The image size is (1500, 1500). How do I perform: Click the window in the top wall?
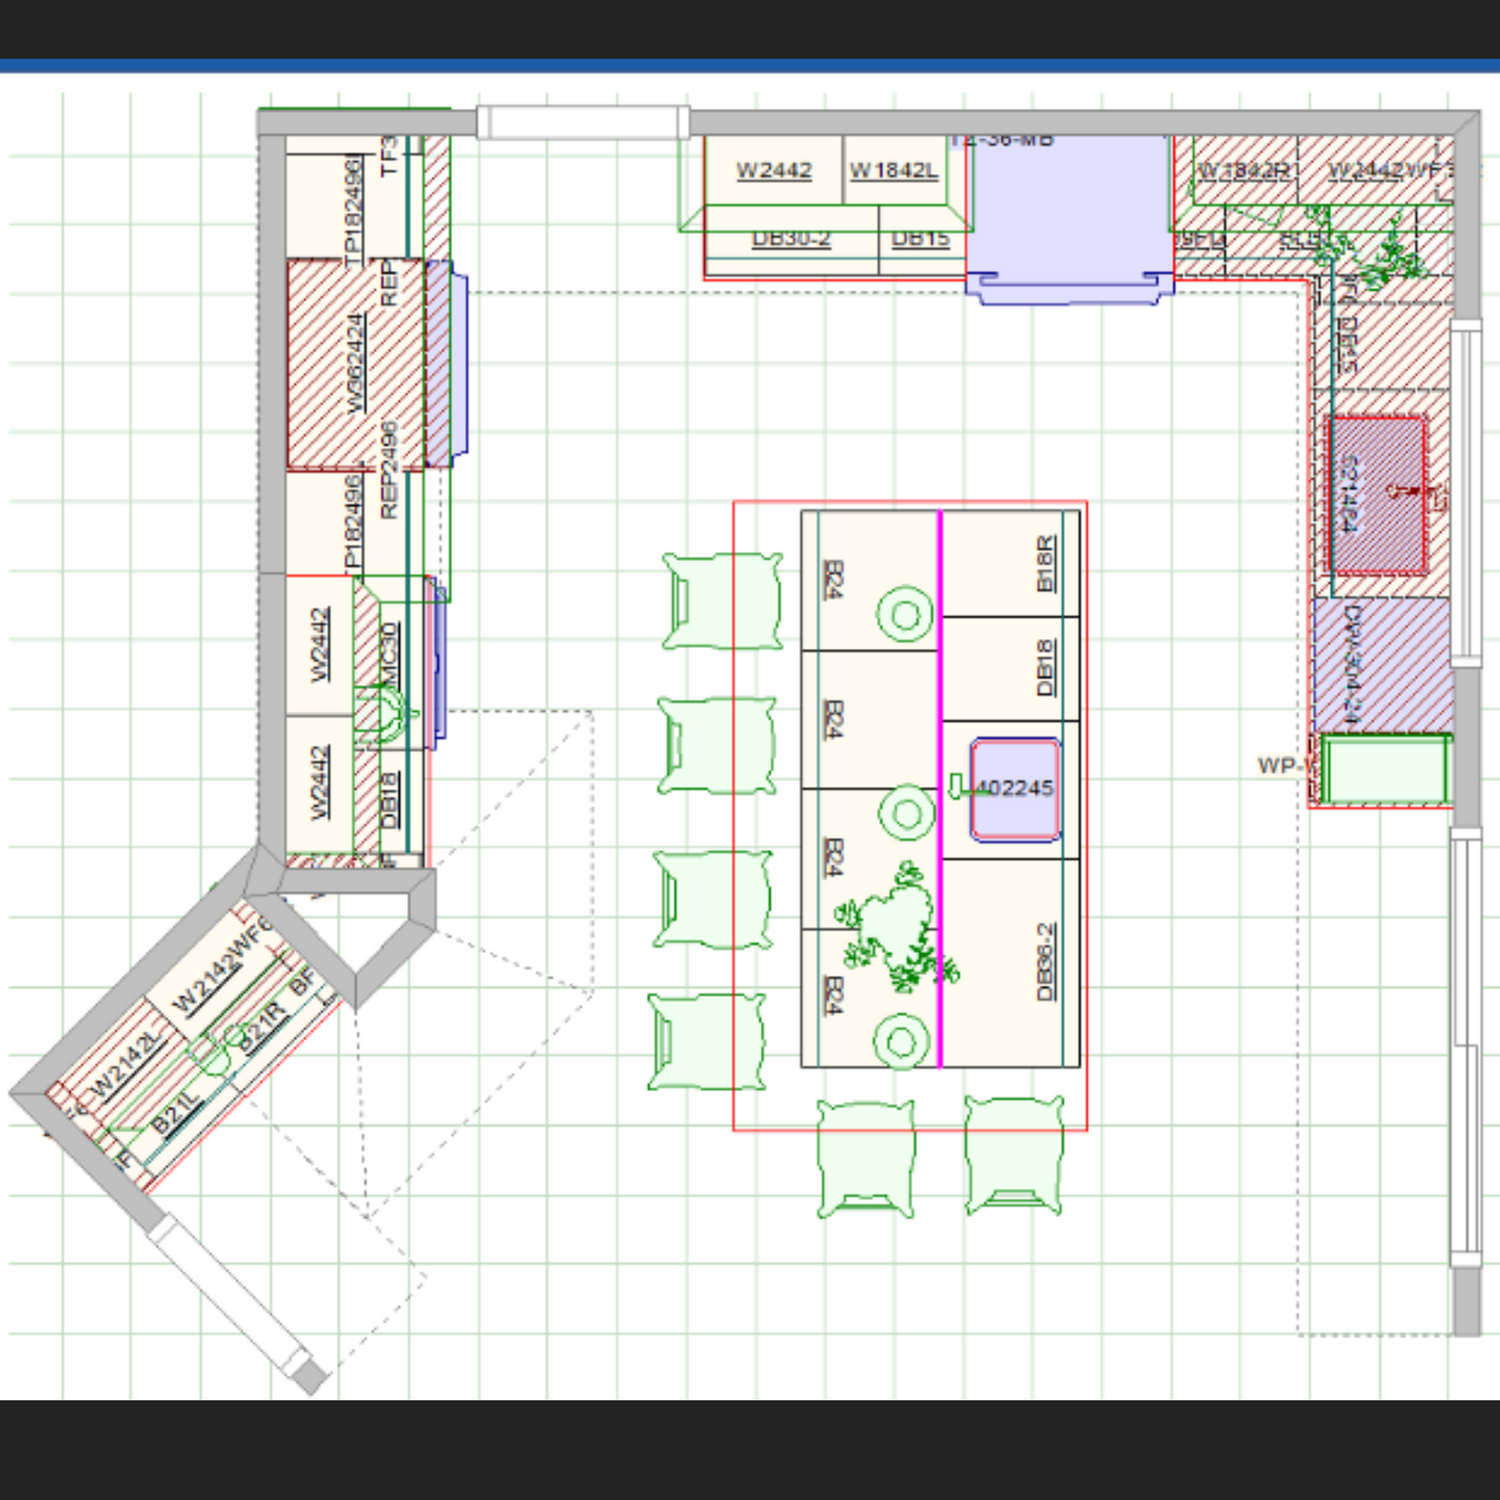coord(582,122)
